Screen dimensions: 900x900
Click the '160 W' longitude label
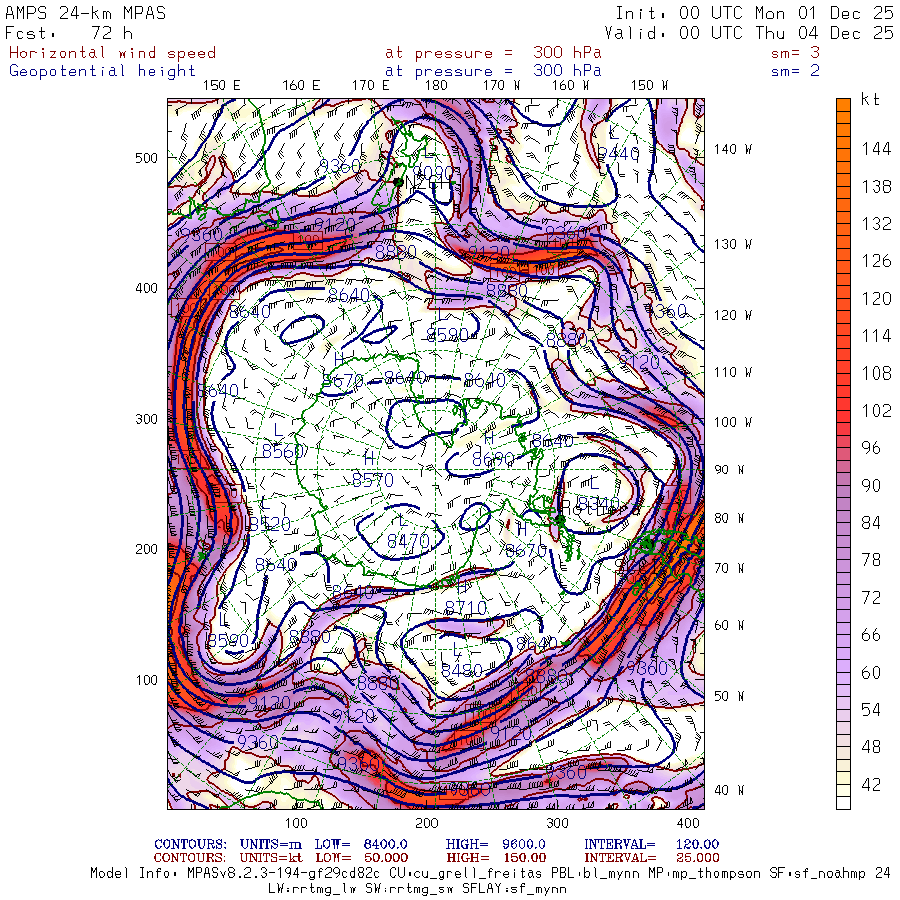[x=570, y=86]
